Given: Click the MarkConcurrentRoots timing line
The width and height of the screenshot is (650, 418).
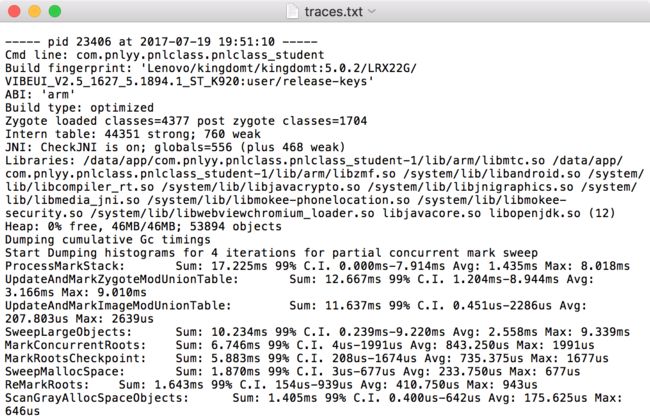Looking at the screenshot, I should coord(299,345).
